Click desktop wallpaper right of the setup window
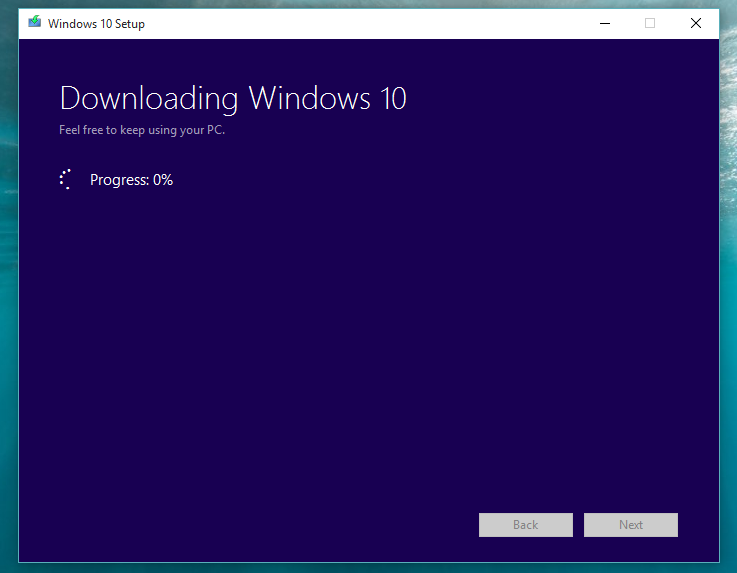 click(x=728, y=300)
